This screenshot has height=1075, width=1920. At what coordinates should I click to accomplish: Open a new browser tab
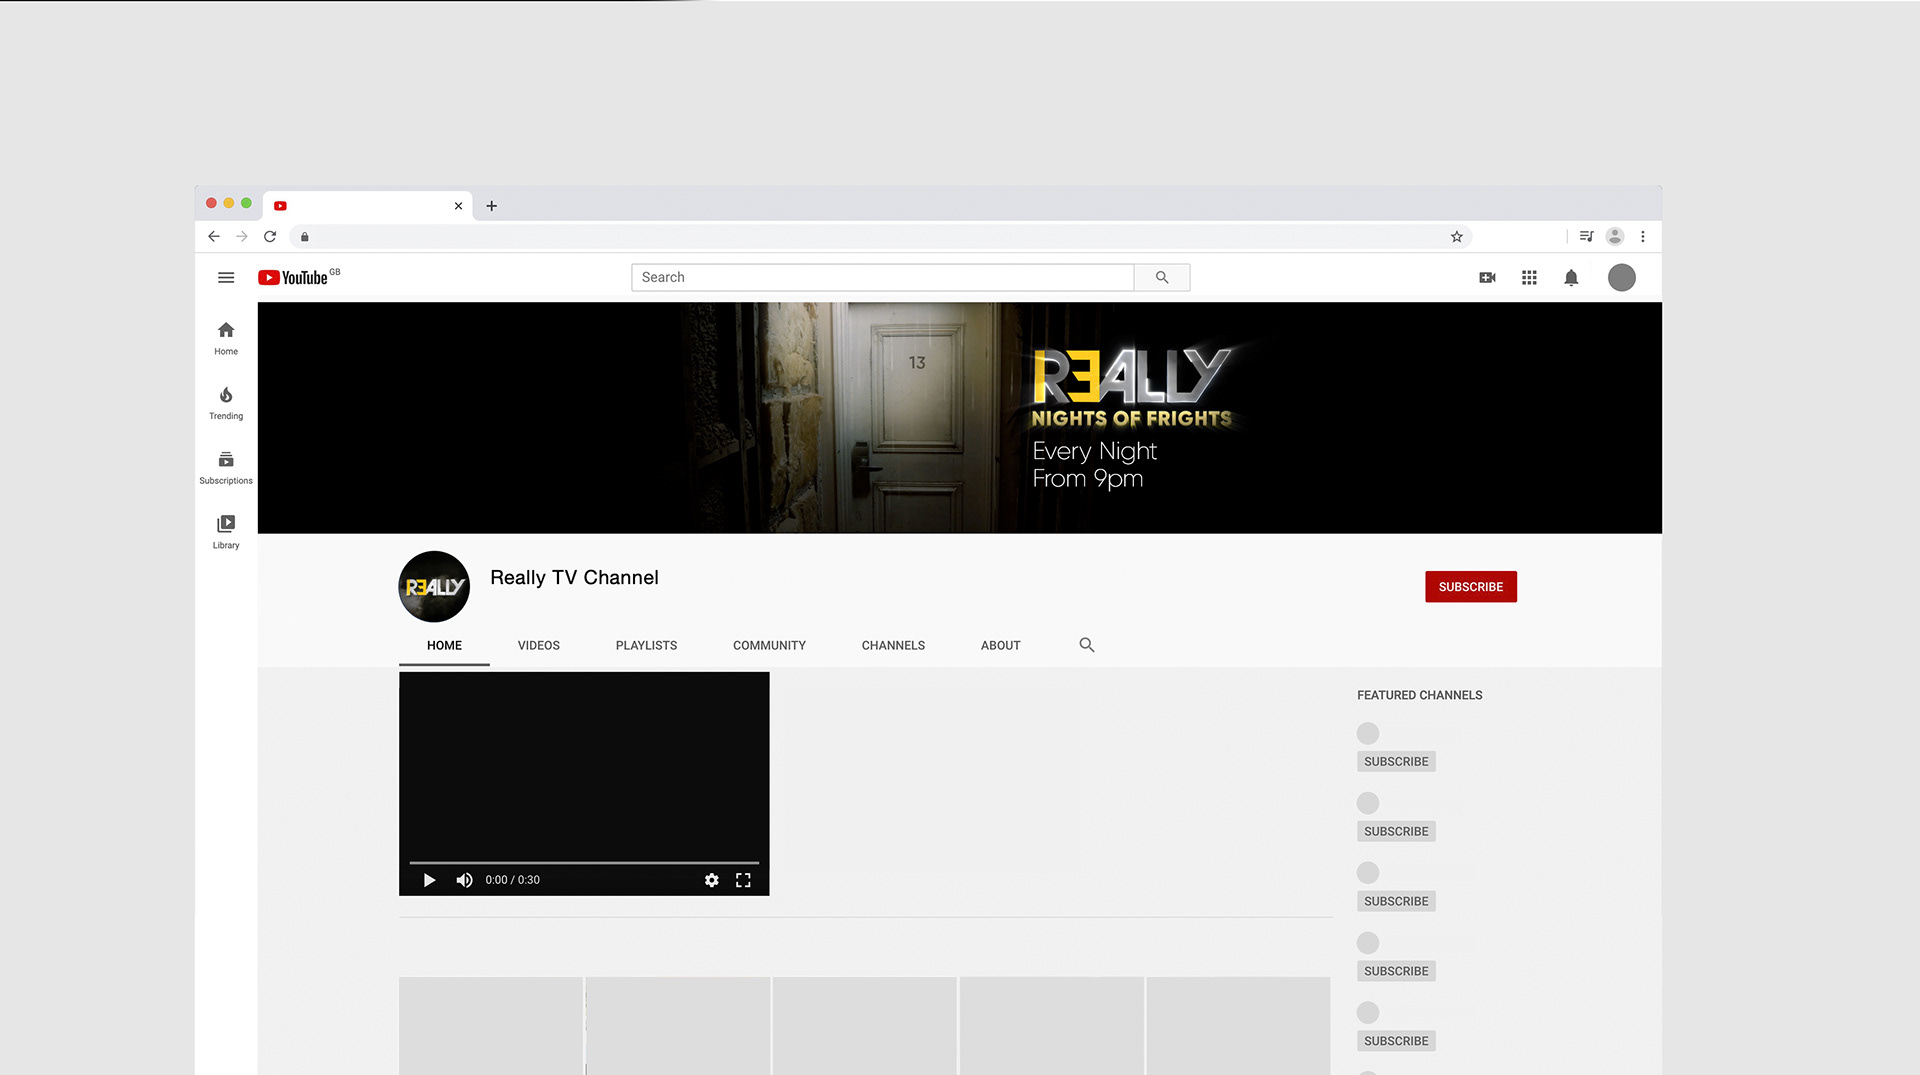[492, 206]
